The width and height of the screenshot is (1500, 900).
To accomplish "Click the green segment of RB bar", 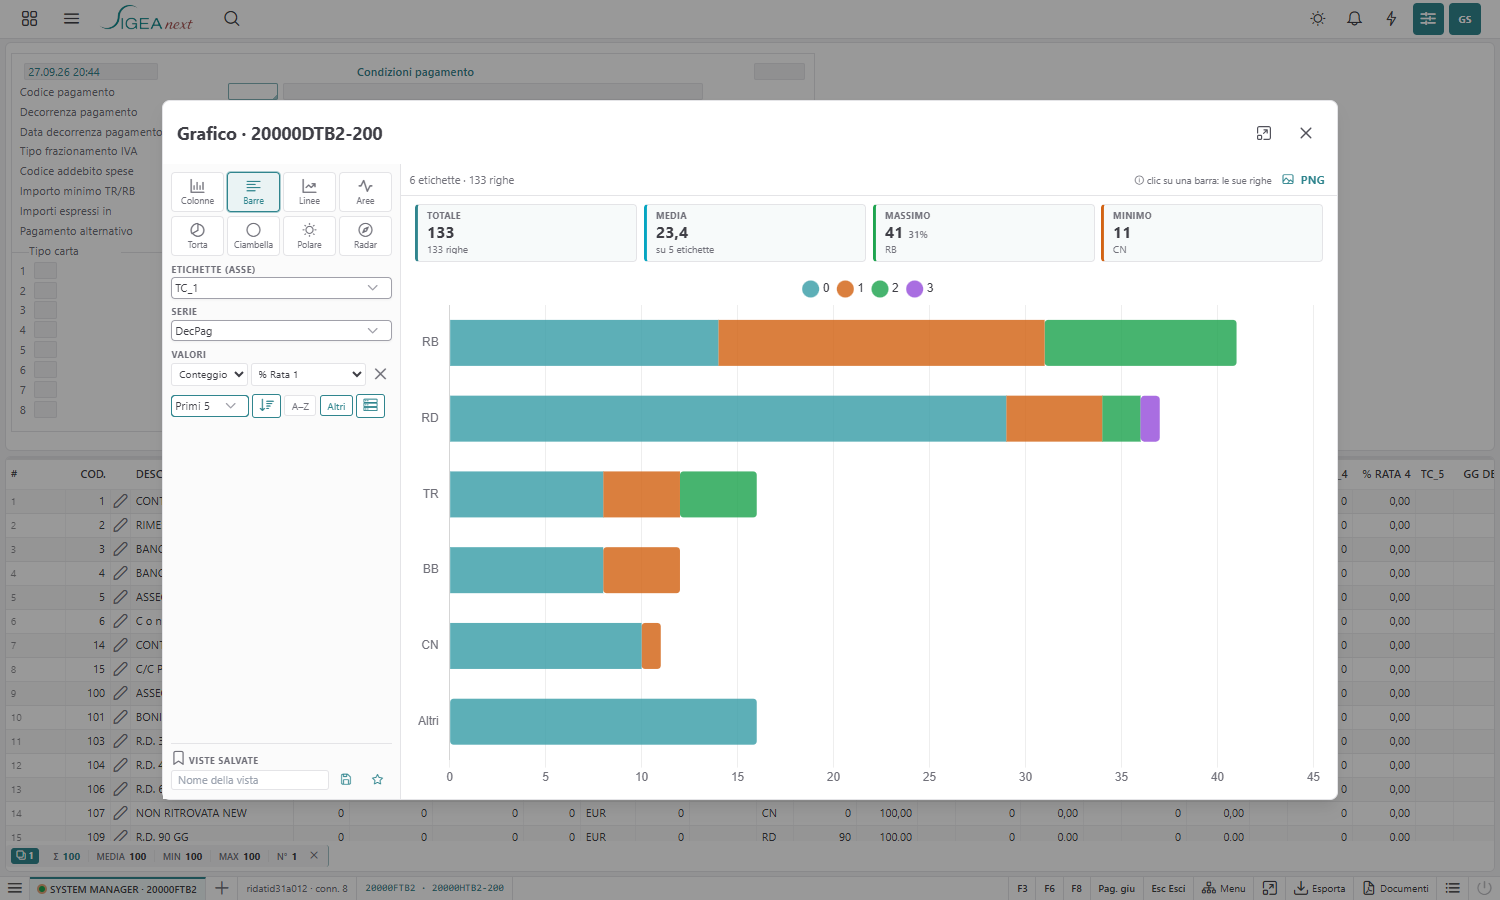I will (1141, 343).
